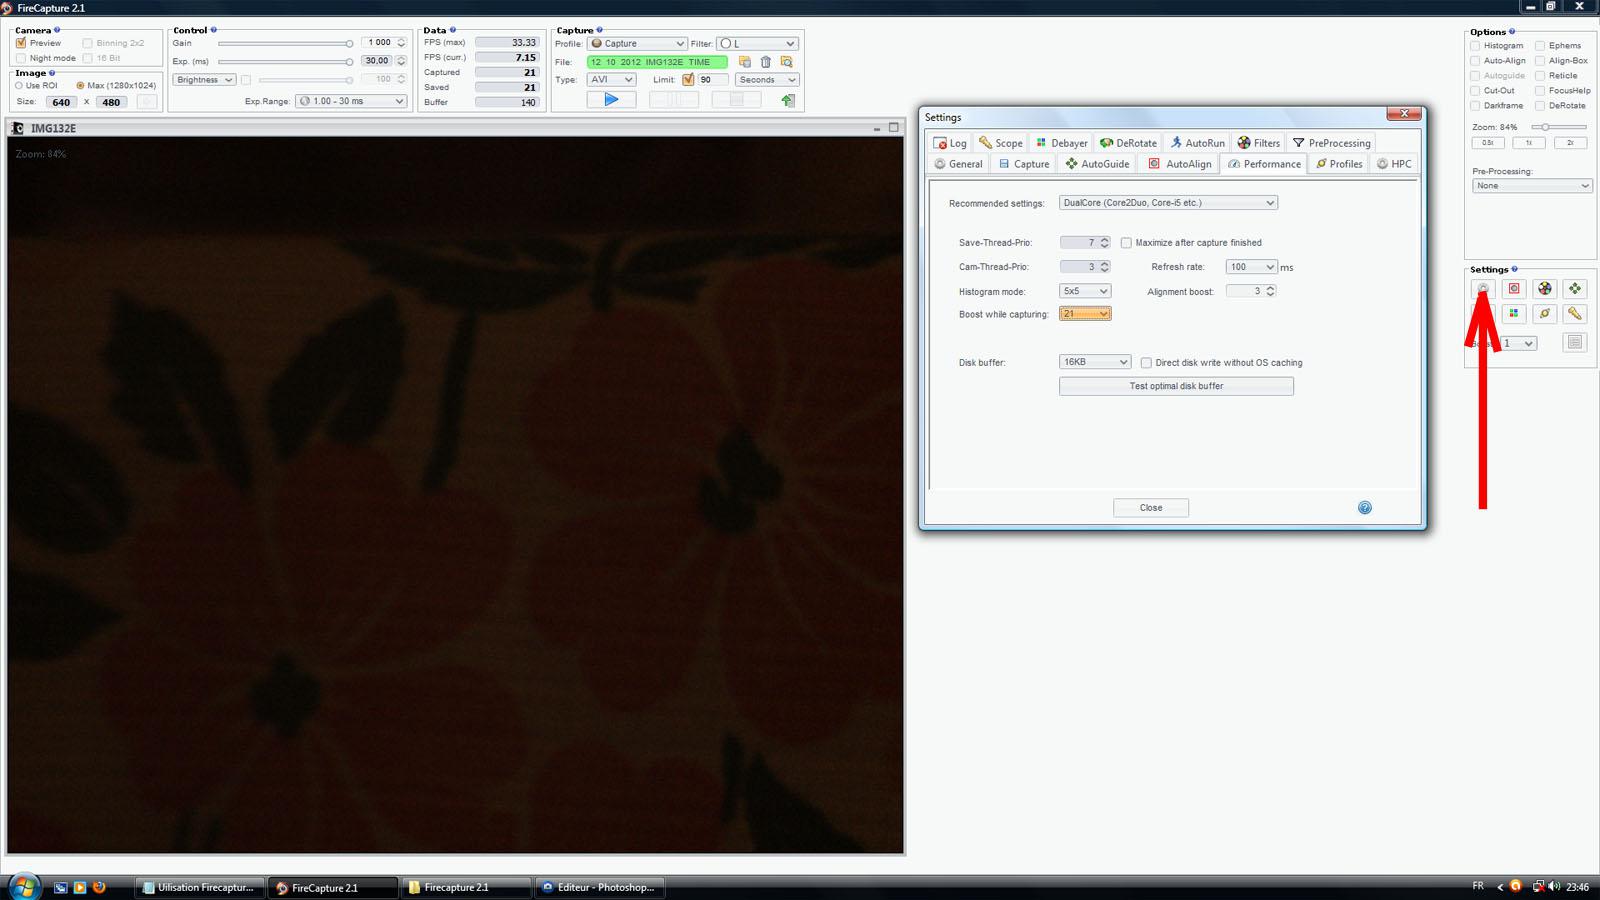Enable Night mode checkbox
1600x900 pixels.
(21, 58)
